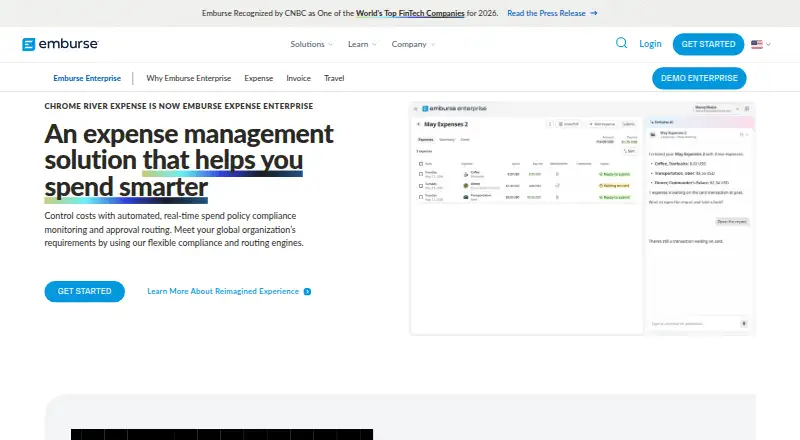This screenshot has width=800, height=440.
Task: Click the hero GET STARTED button
Action: pos(85,291)
